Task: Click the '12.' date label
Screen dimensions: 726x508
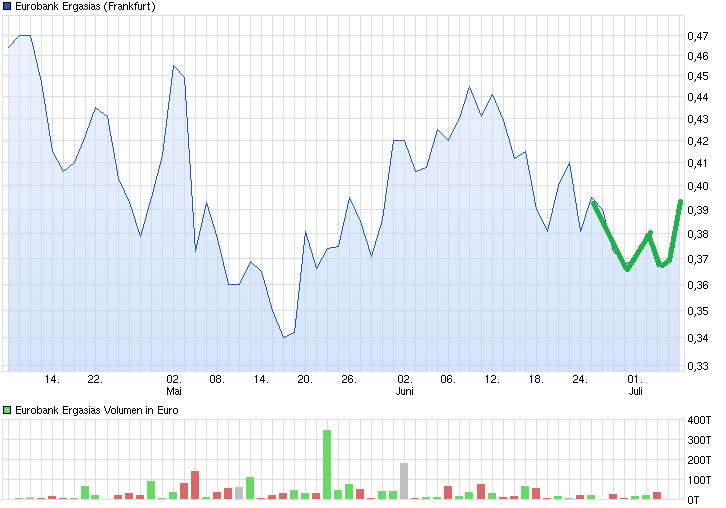Action: tap(492, 379)
